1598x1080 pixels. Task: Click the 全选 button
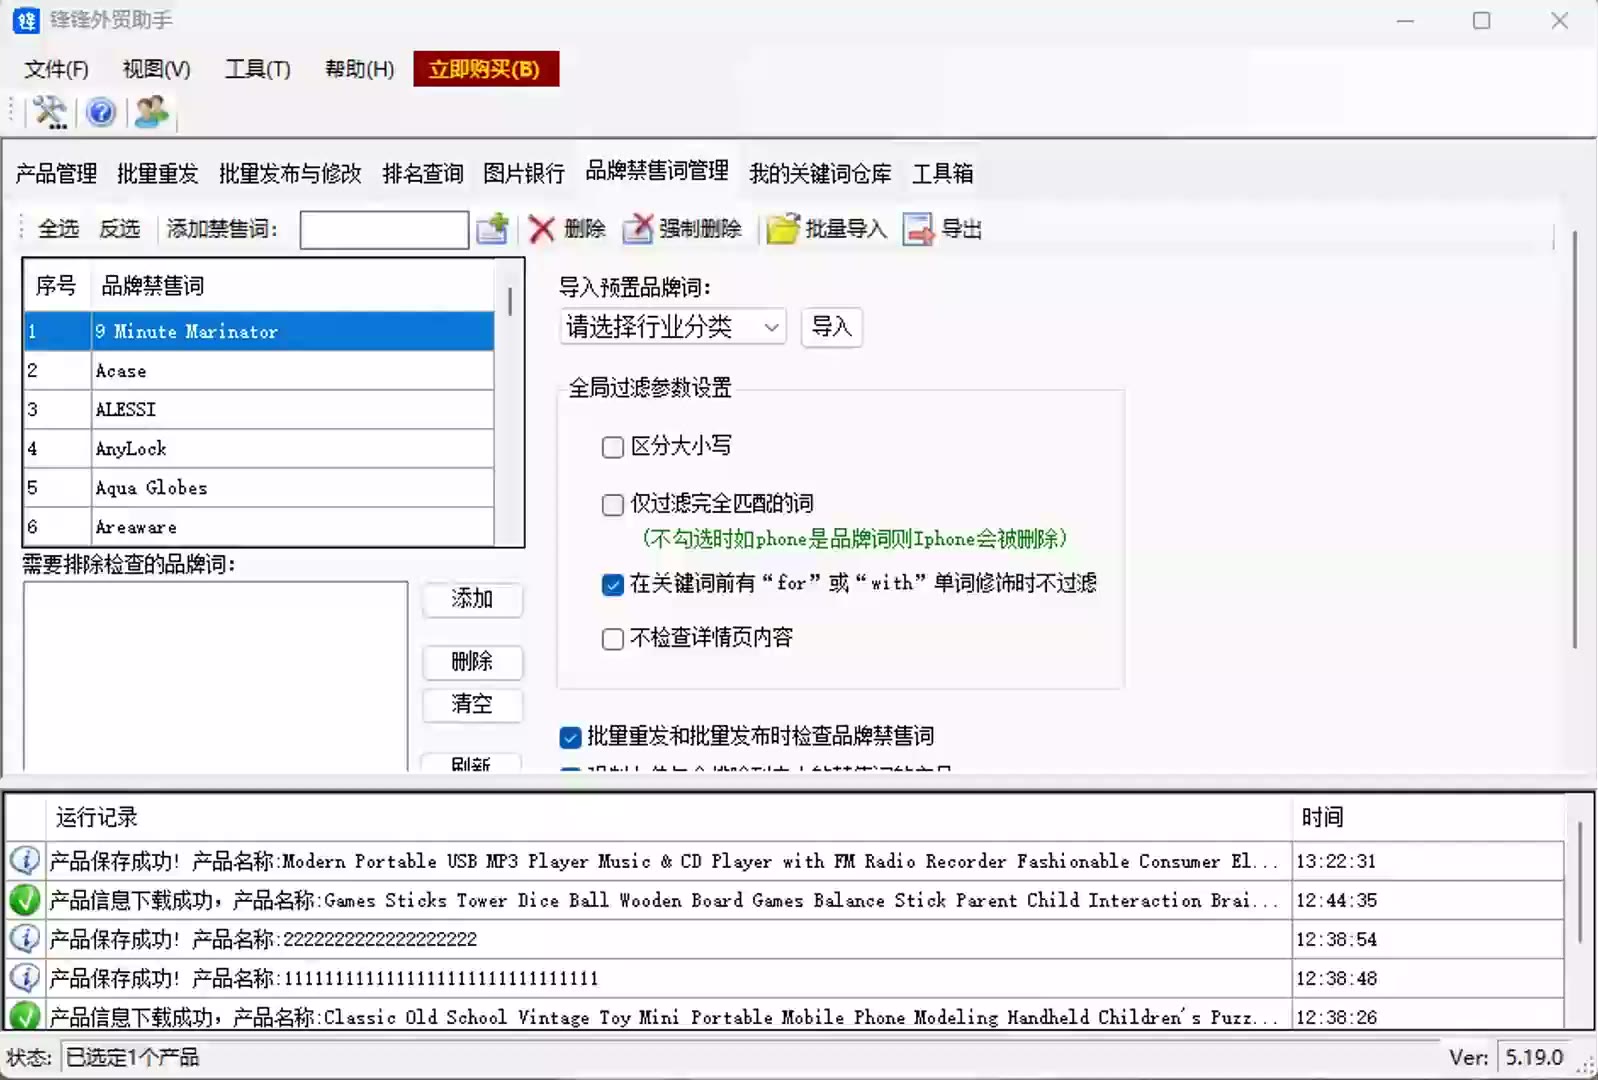pyautogui.click(x=58, y=229)
